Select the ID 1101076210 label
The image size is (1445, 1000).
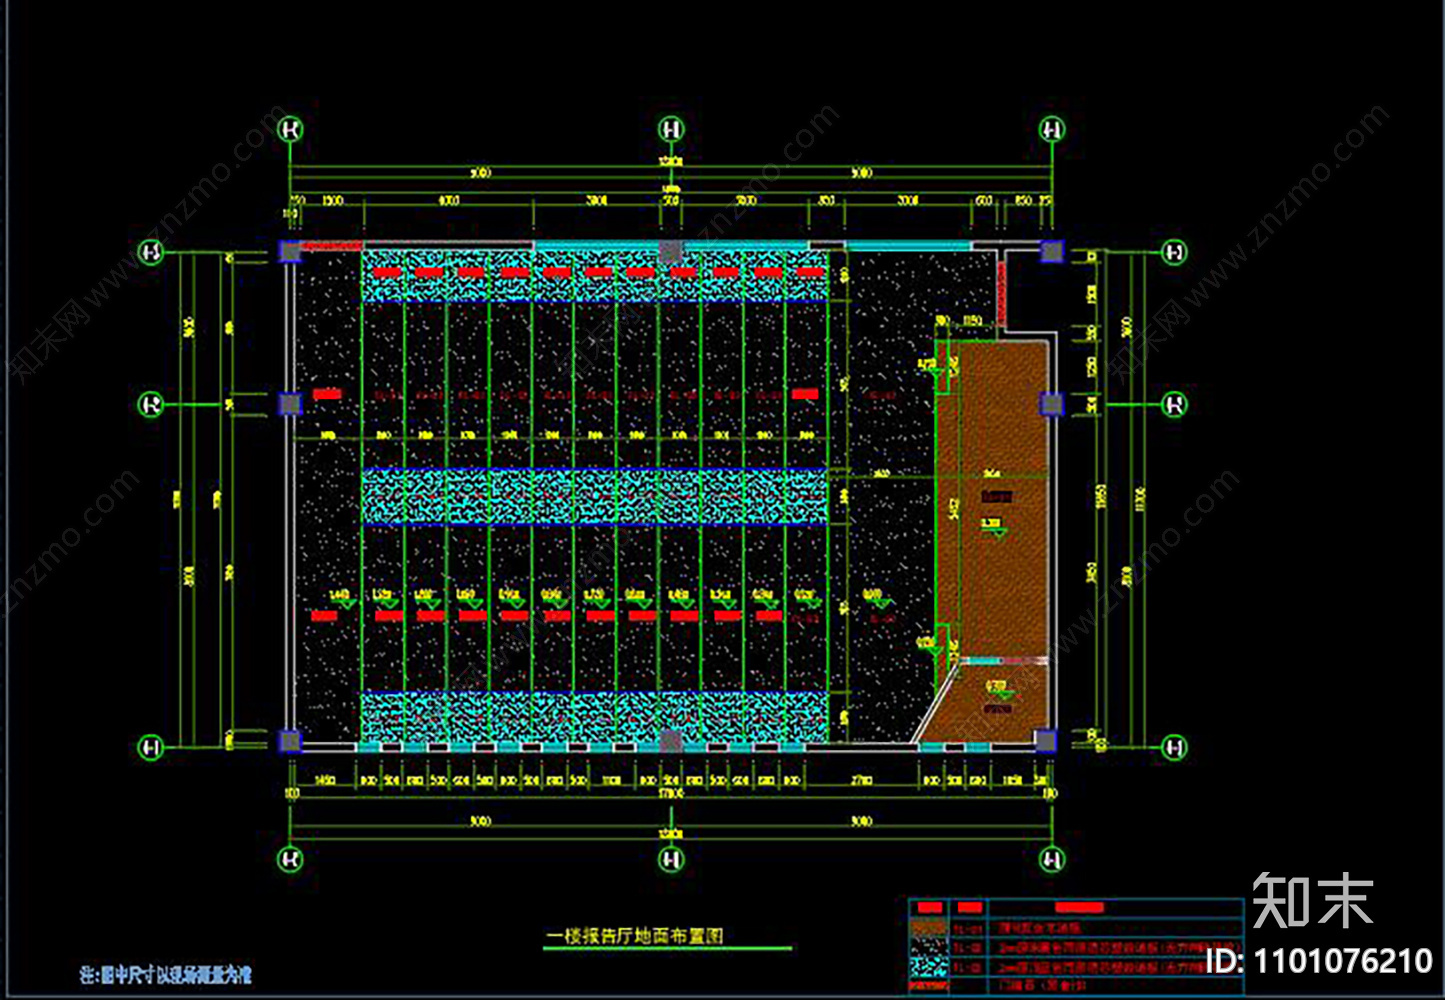pos(1318,961)
